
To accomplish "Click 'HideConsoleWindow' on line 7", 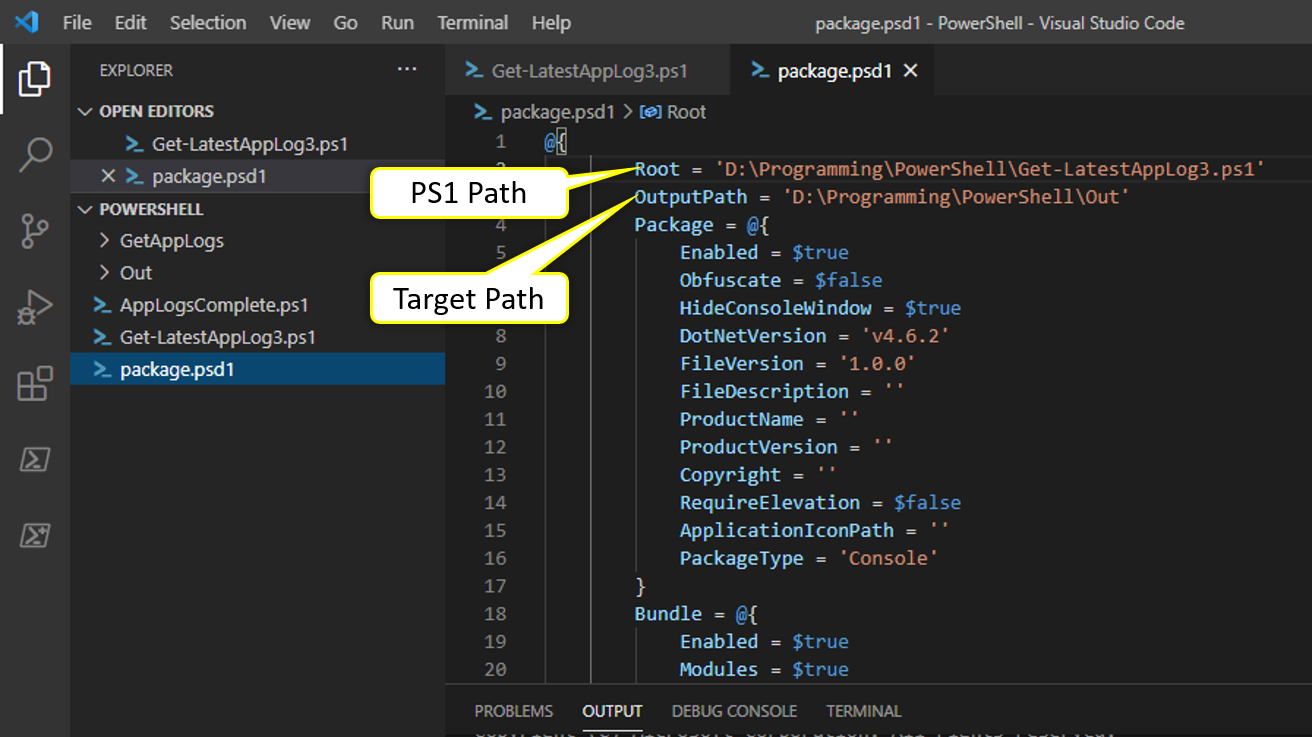I will (x=776, y=308).
